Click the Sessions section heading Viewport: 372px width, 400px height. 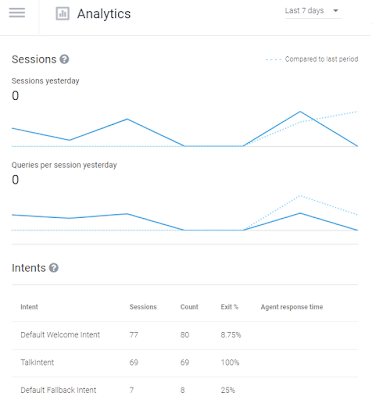[34, 59]
